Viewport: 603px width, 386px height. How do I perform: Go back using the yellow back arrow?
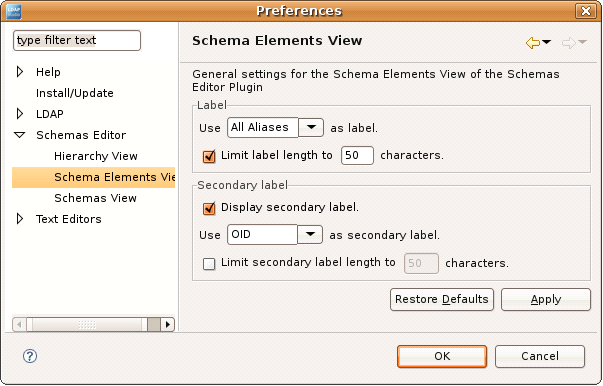click(x=533, y=42)
